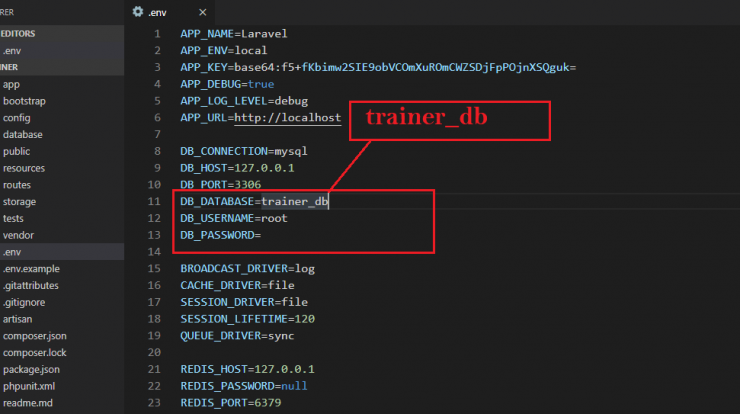Click line number 7 in the gutter
This screenshot has height=414, width=740.
coord(157,135)
